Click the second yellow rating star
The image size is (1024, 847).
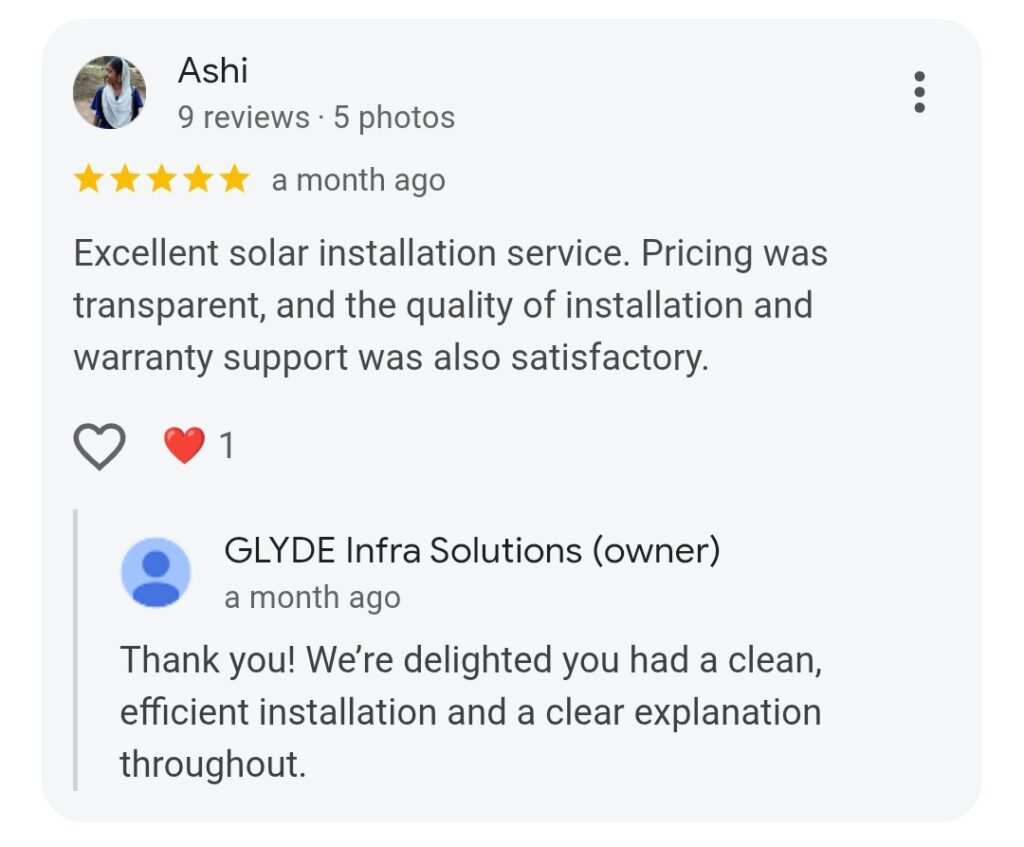pos(125,179)
